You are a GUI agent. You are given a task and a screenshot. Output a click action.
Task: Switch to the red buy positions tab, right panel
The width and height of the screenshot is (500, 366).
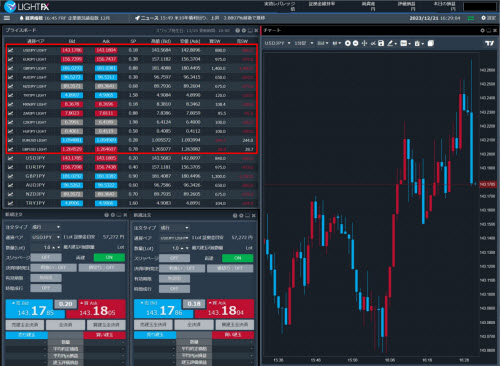click(x=233, y=335)
